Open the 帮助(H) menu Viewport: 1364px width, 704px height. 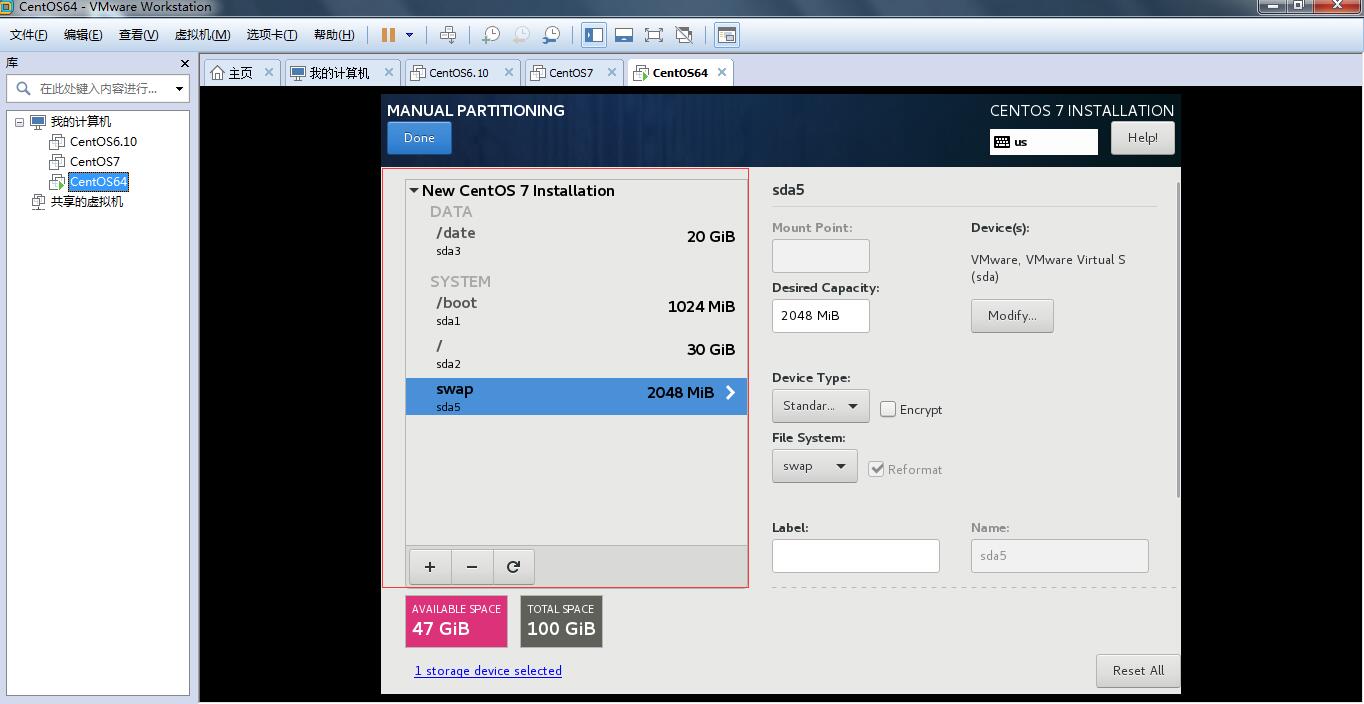pos(334,35)
